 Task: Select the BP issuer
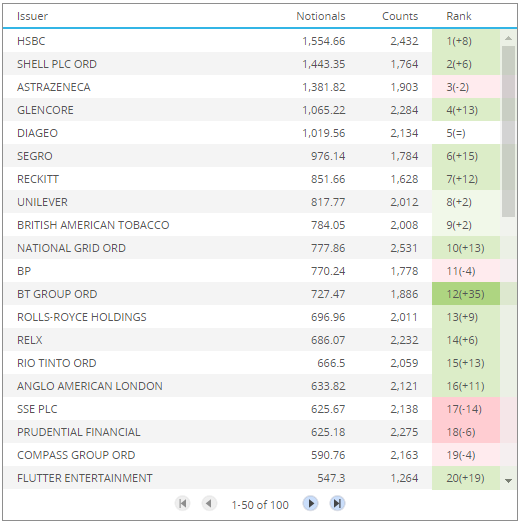click(24, 271)
